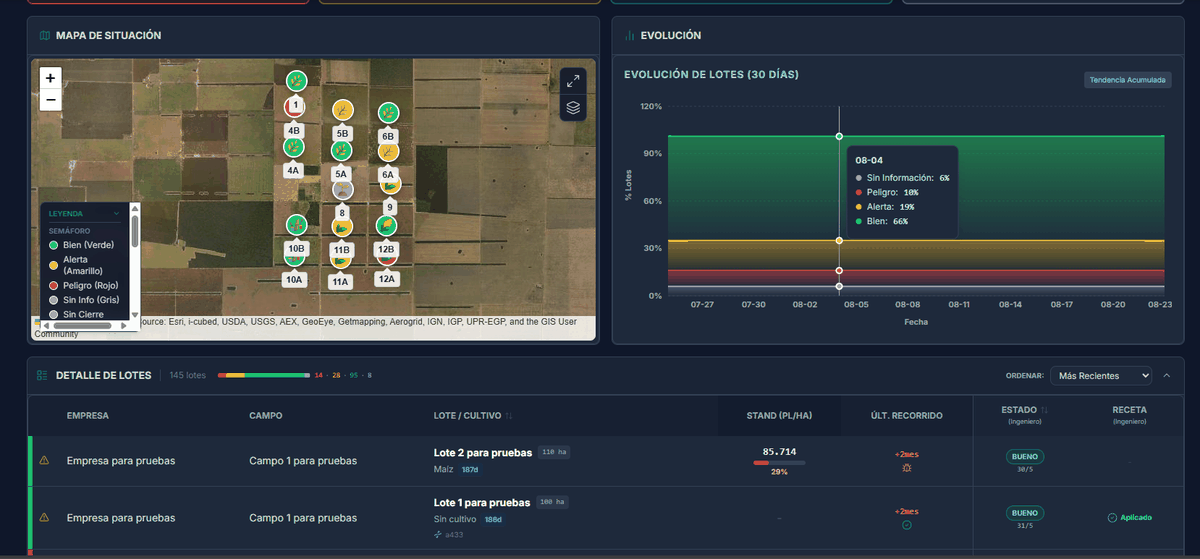This screenshot has height=559, width=1200.
Task: Click the chart icon beside Evolución
Action: pyautogui.click(x=629, y=35)
